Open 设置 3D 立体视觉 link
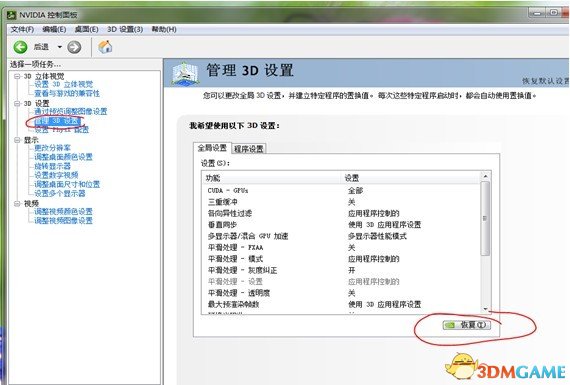 click(x=64, y=84)
